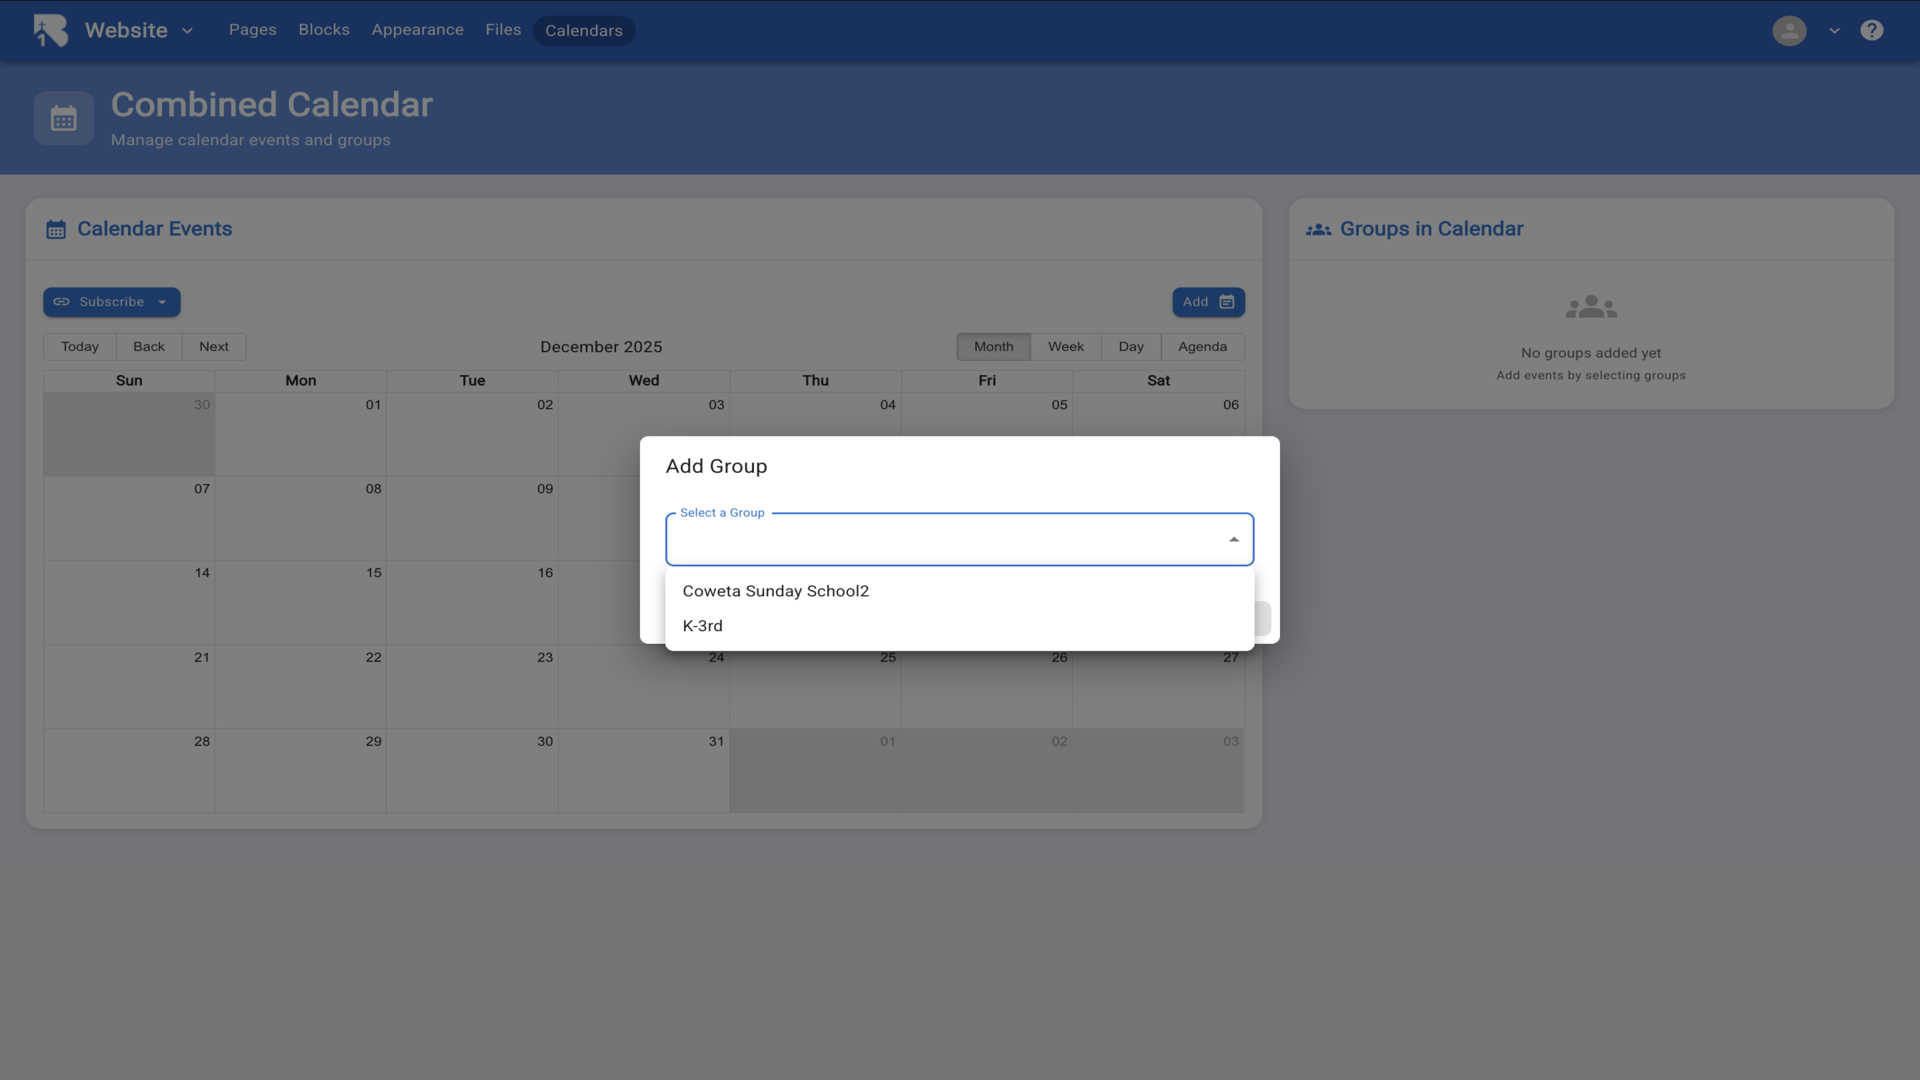Image resolution: width=1920 pixels, height=1080 pixels.
Task: Switch calendar to Week view
Action: click(x=1065, y=347)
